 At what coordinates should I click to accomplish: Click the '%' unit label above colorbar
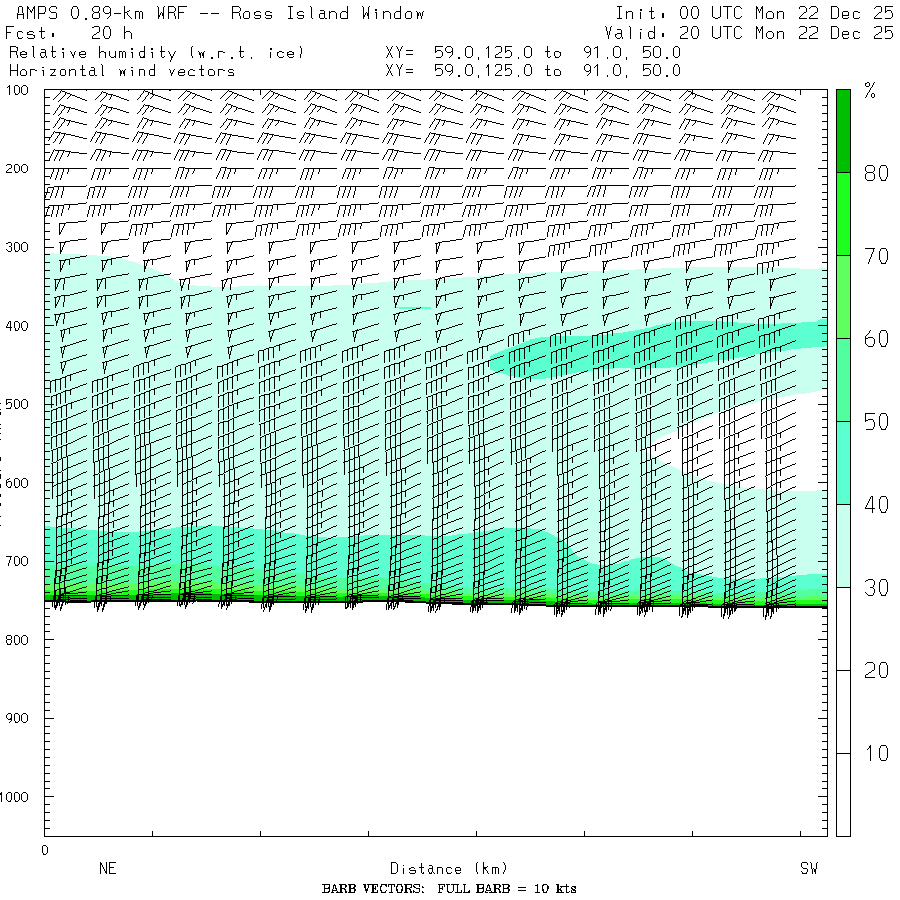(x=870, y=90)
